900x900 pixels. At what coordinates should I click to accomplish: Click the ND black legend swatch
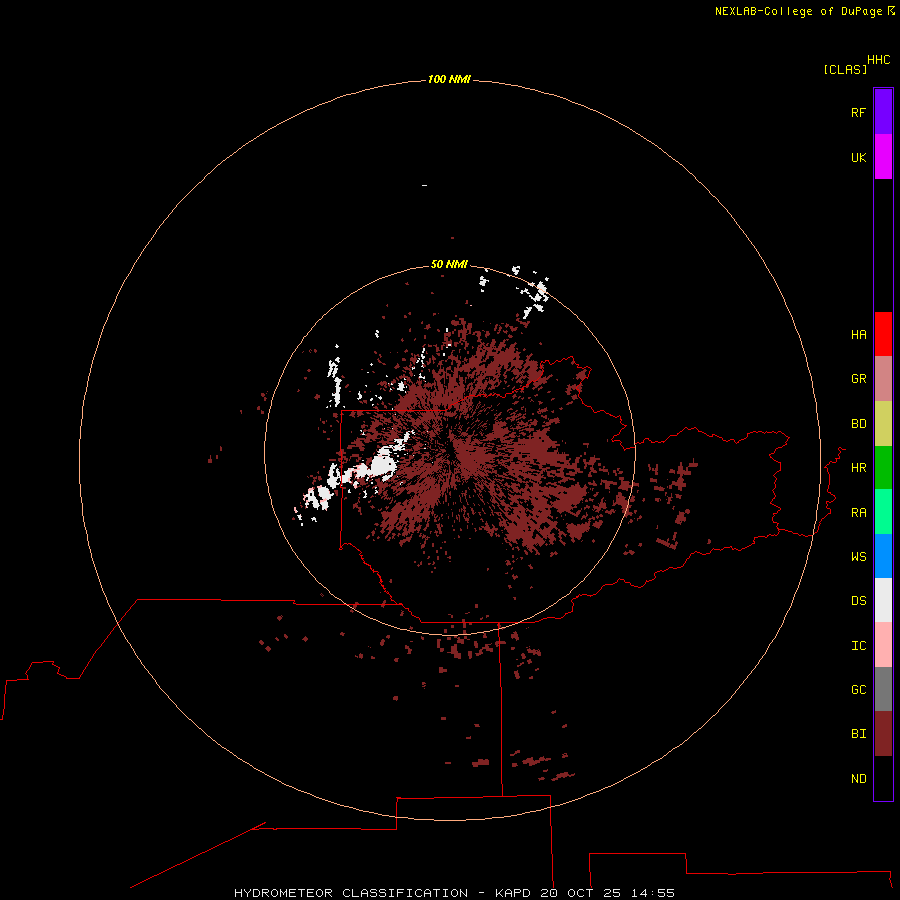[883, 778]
